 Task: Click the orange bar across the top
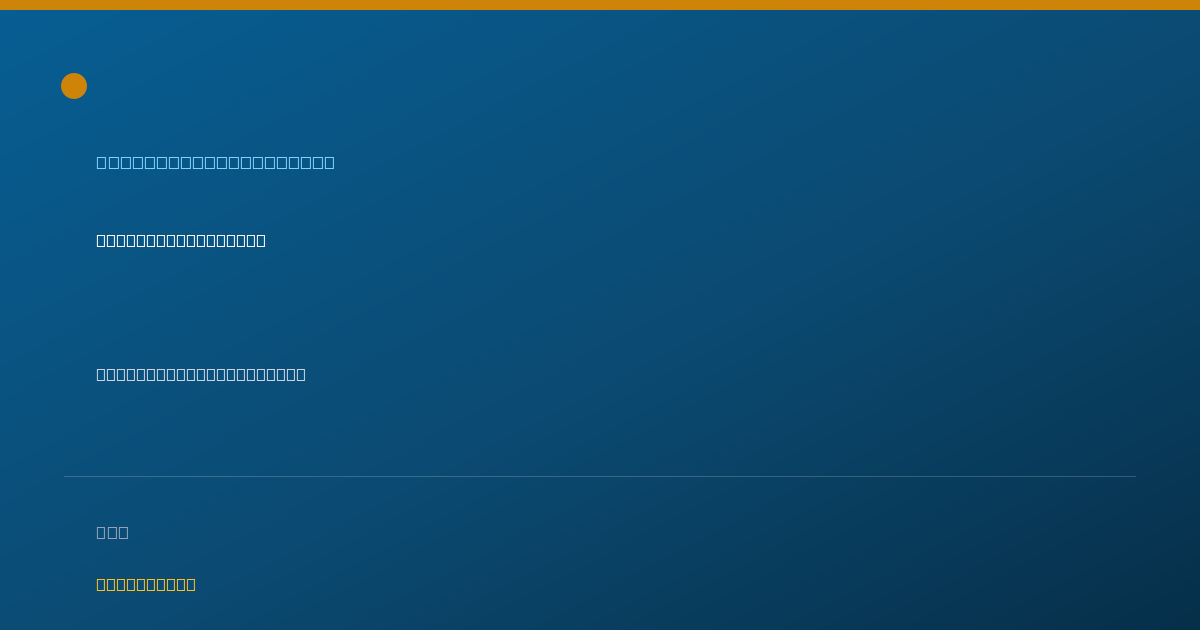[600, 5]
